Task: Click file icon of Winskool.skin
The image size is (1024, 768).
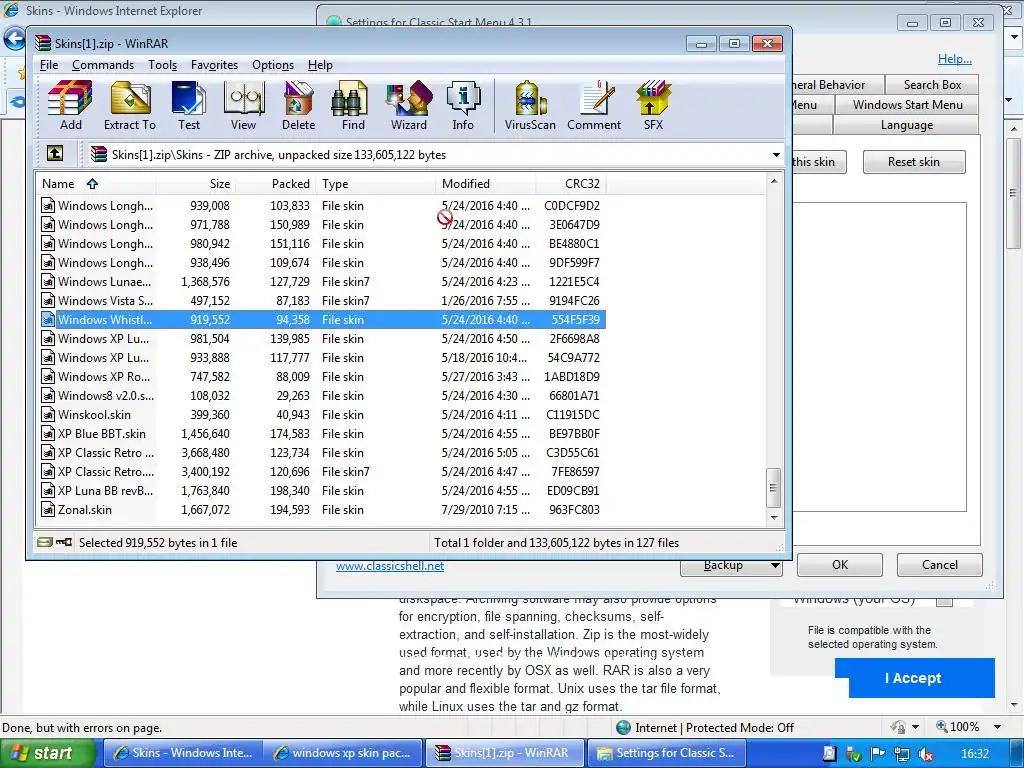Action: click(48, 415)
